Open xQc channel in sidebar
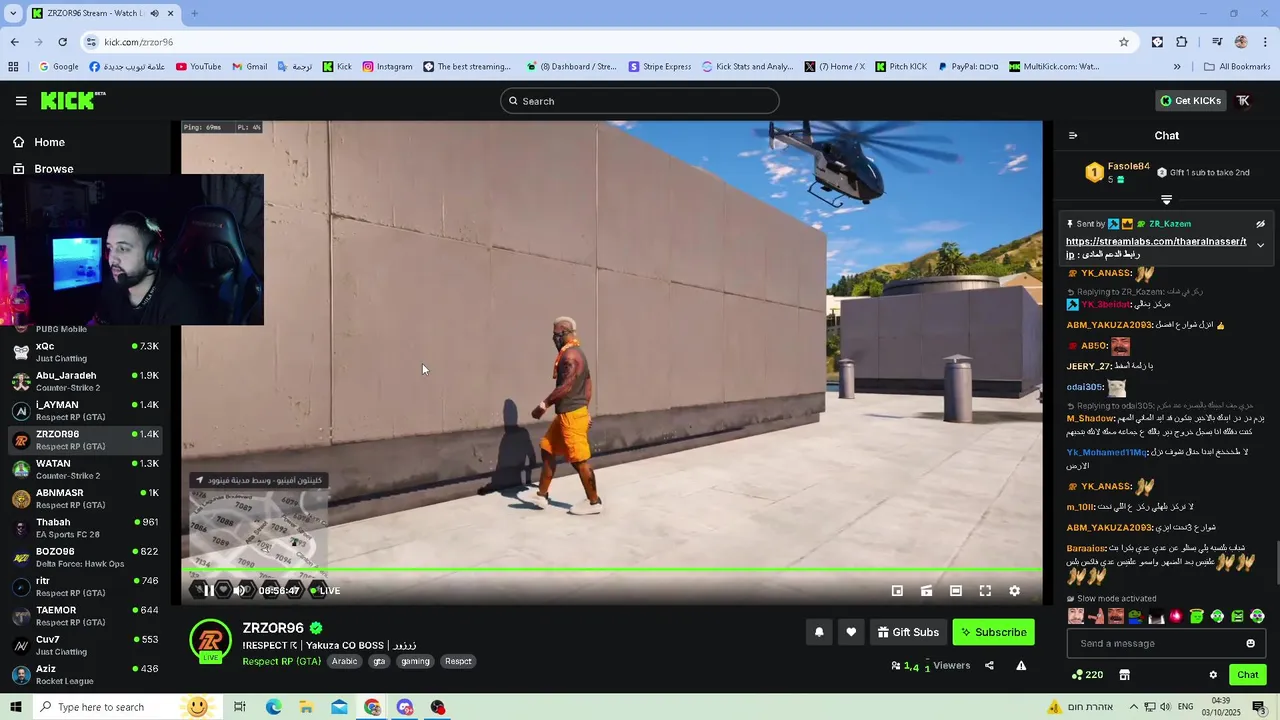Image resolution: width=1280 pixels, height=720 pixels. 86,352
